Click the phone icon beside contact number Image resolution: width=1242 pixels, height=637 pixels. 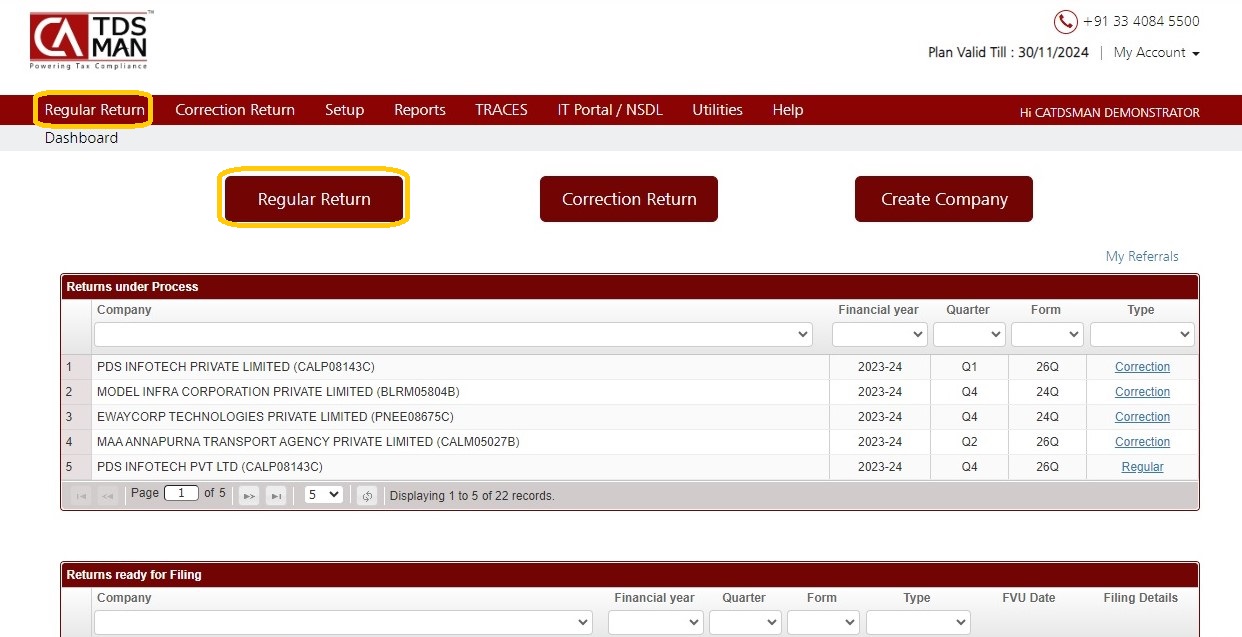[1066, 22]
